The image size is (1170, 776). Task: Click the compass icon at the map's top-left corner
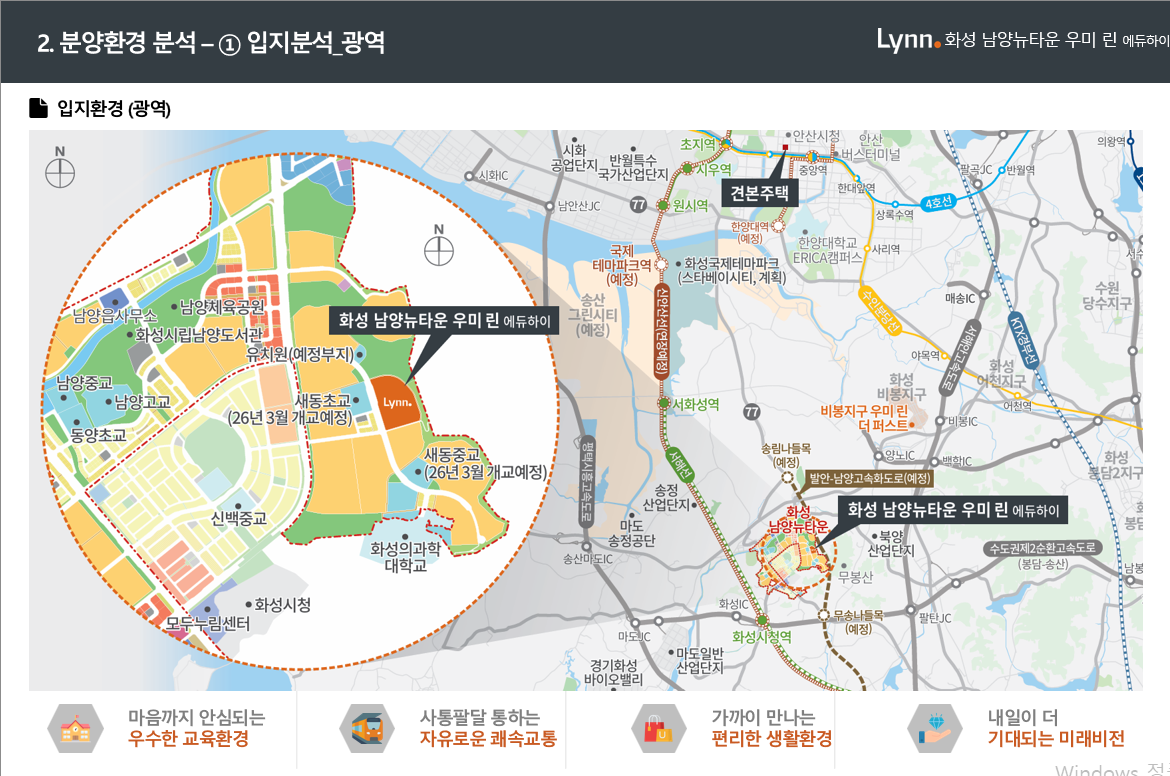pyautogui.click(x=60, y=172)
